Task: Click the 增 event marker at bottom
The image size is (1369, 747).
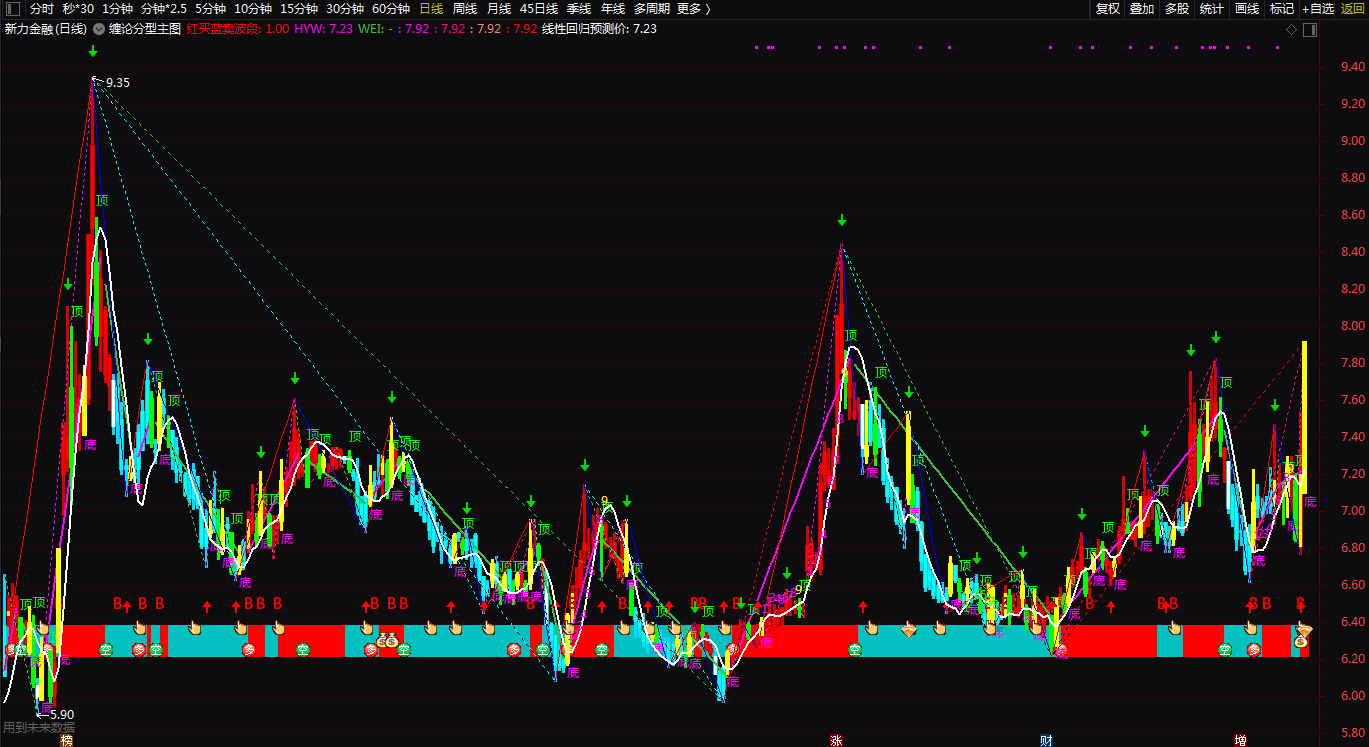Action: 1240,741
